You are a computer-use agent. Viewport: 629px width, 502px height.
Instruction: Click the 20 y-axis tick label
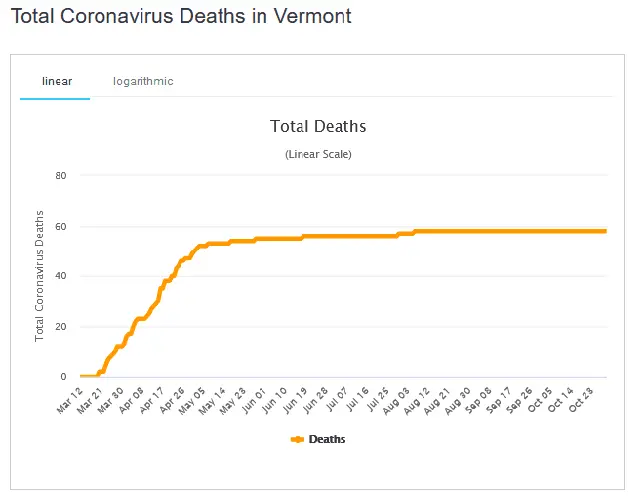pos(60,326)
